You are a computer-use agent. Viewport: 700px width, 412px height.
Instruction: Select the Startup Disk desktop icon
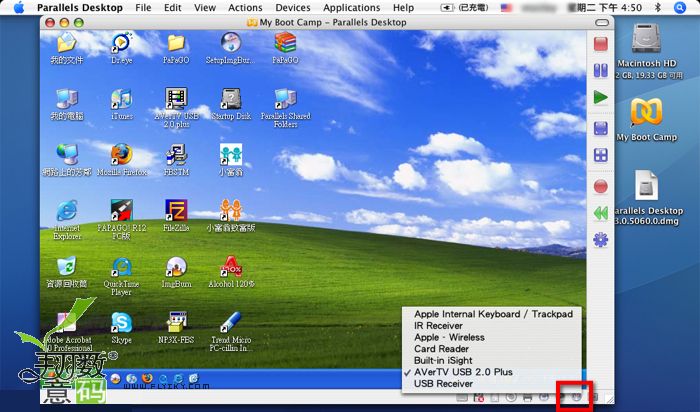click(231, 105)
